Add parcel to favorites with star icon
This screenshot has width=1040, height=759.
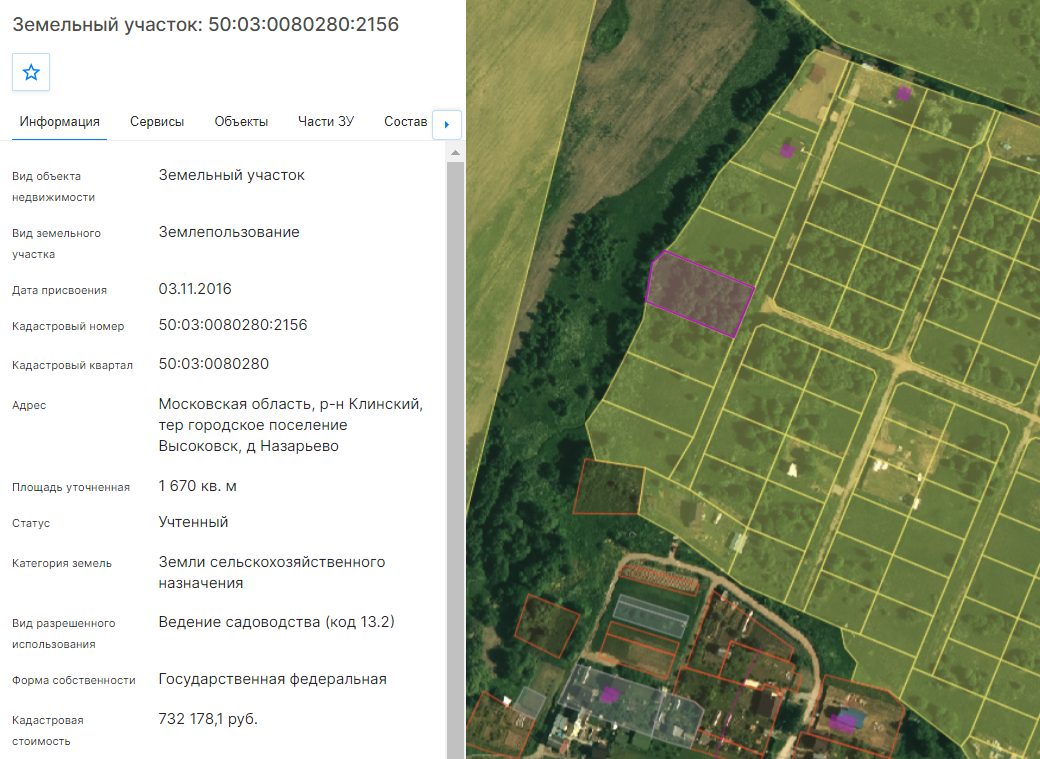click(31, 72)
